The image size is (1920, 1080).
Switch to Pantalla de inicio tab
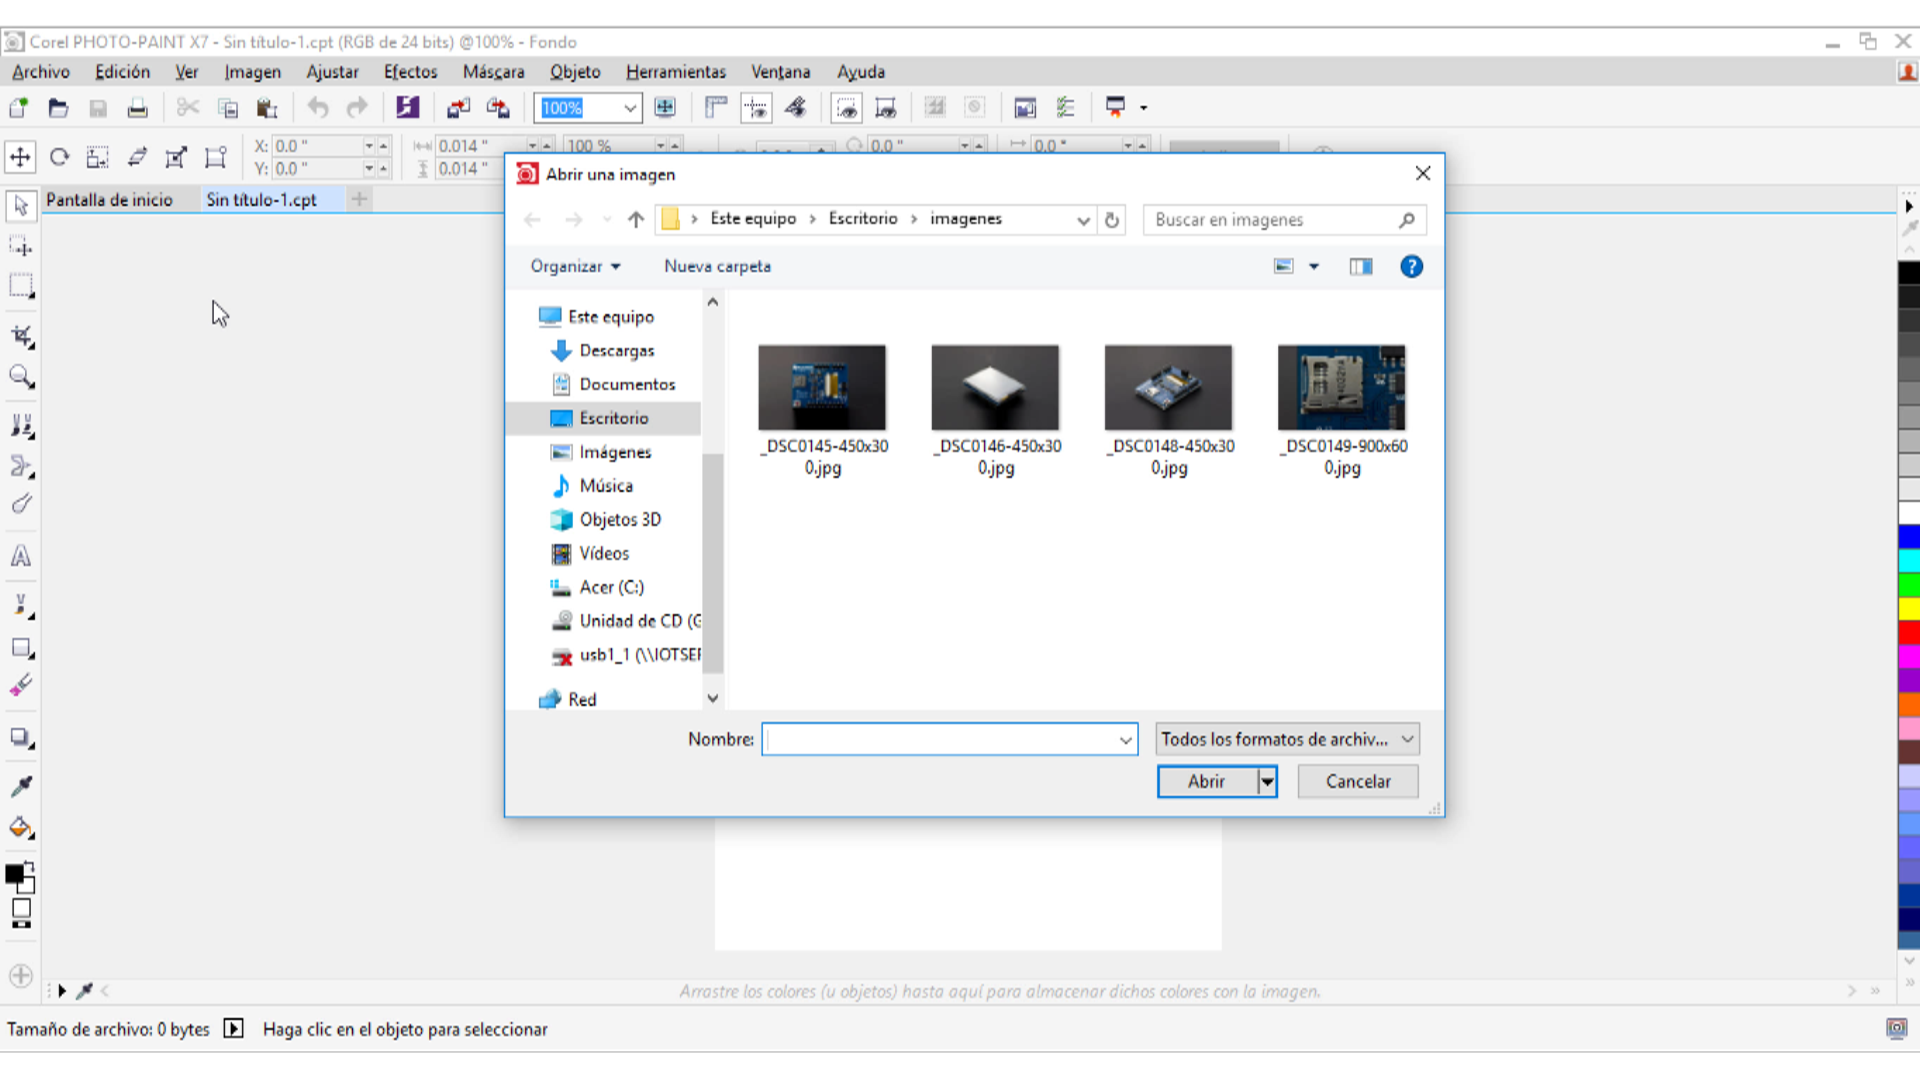coord(109,200)
